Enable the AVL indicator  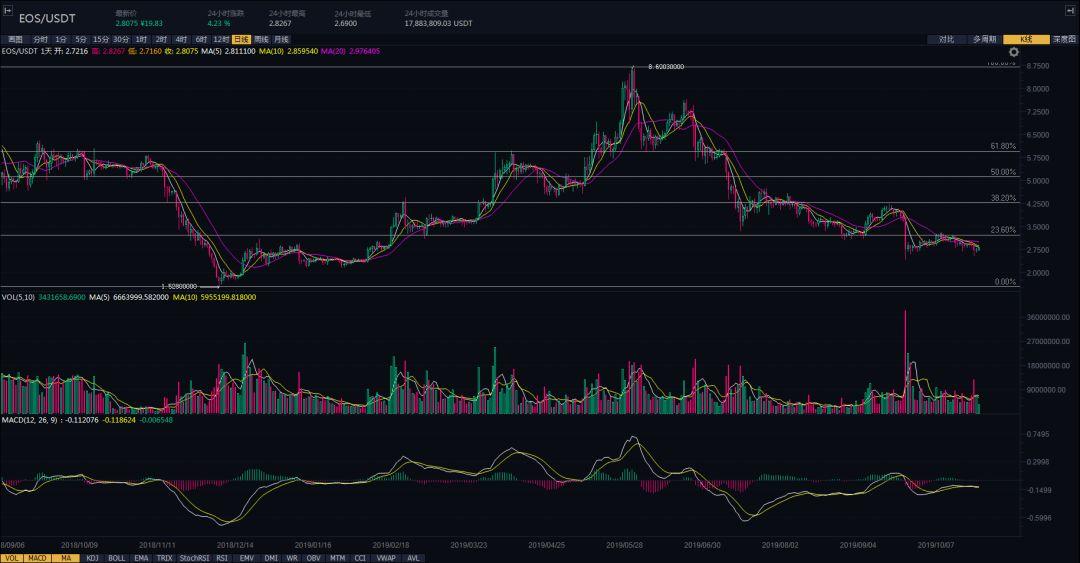tap(413, 558)
